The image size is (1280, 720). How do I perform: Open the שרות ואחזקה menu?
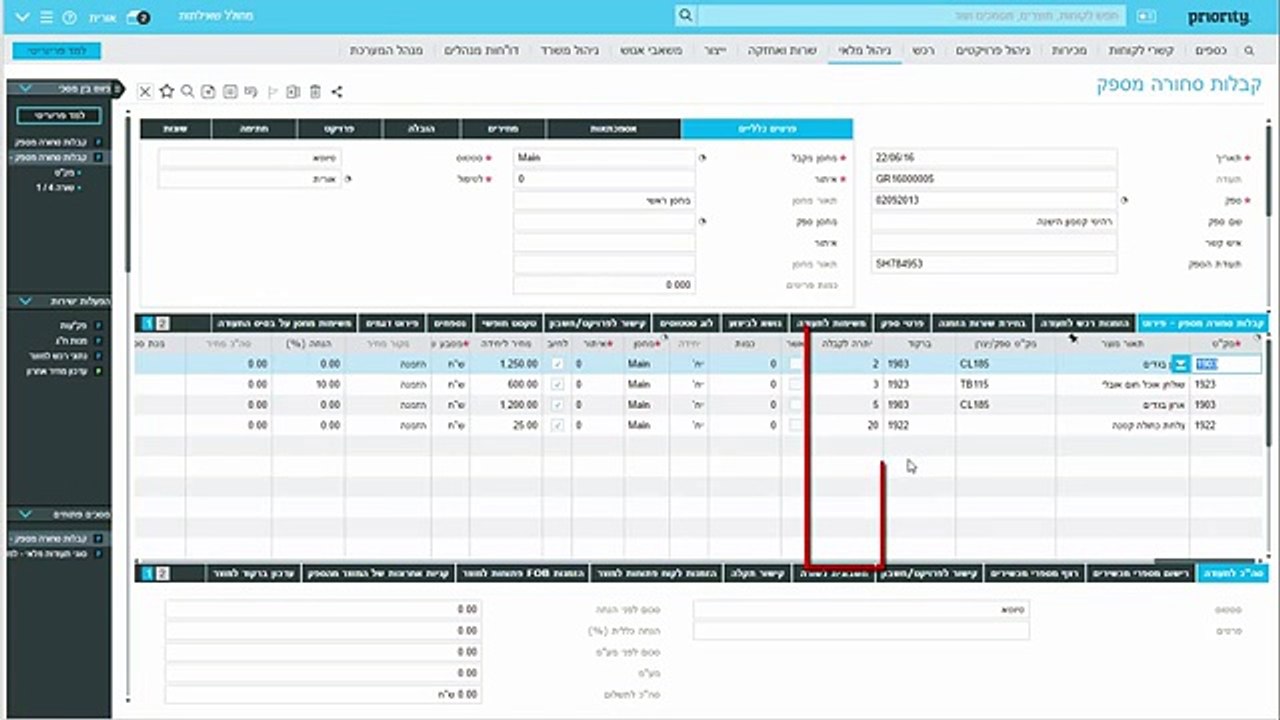[783, 50]
